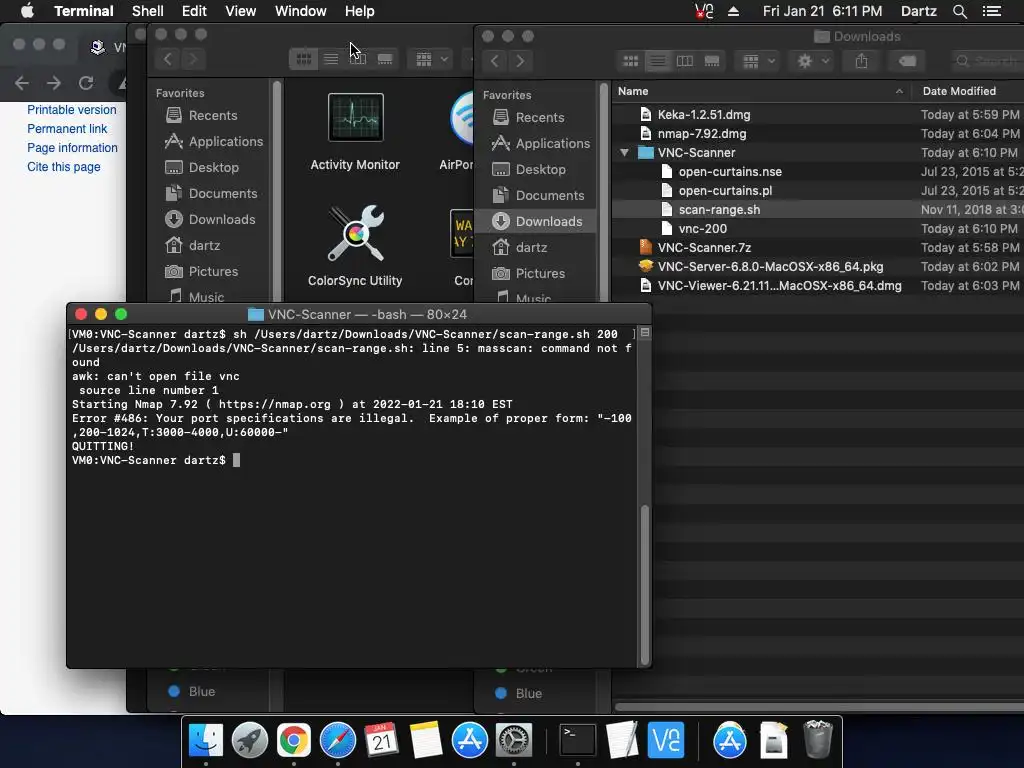Select Recents in left Finder sidebar
Viewport: 1024px width, 768px height.
click(213, 116)
